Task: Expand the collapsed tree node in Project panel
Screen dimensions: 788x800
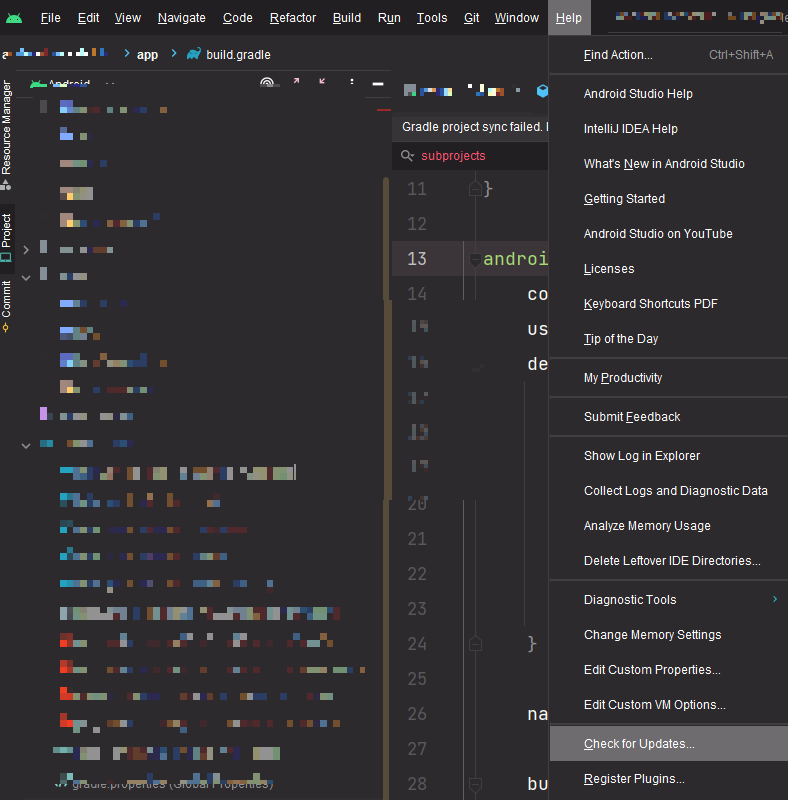Action: [x=26, y=250]
